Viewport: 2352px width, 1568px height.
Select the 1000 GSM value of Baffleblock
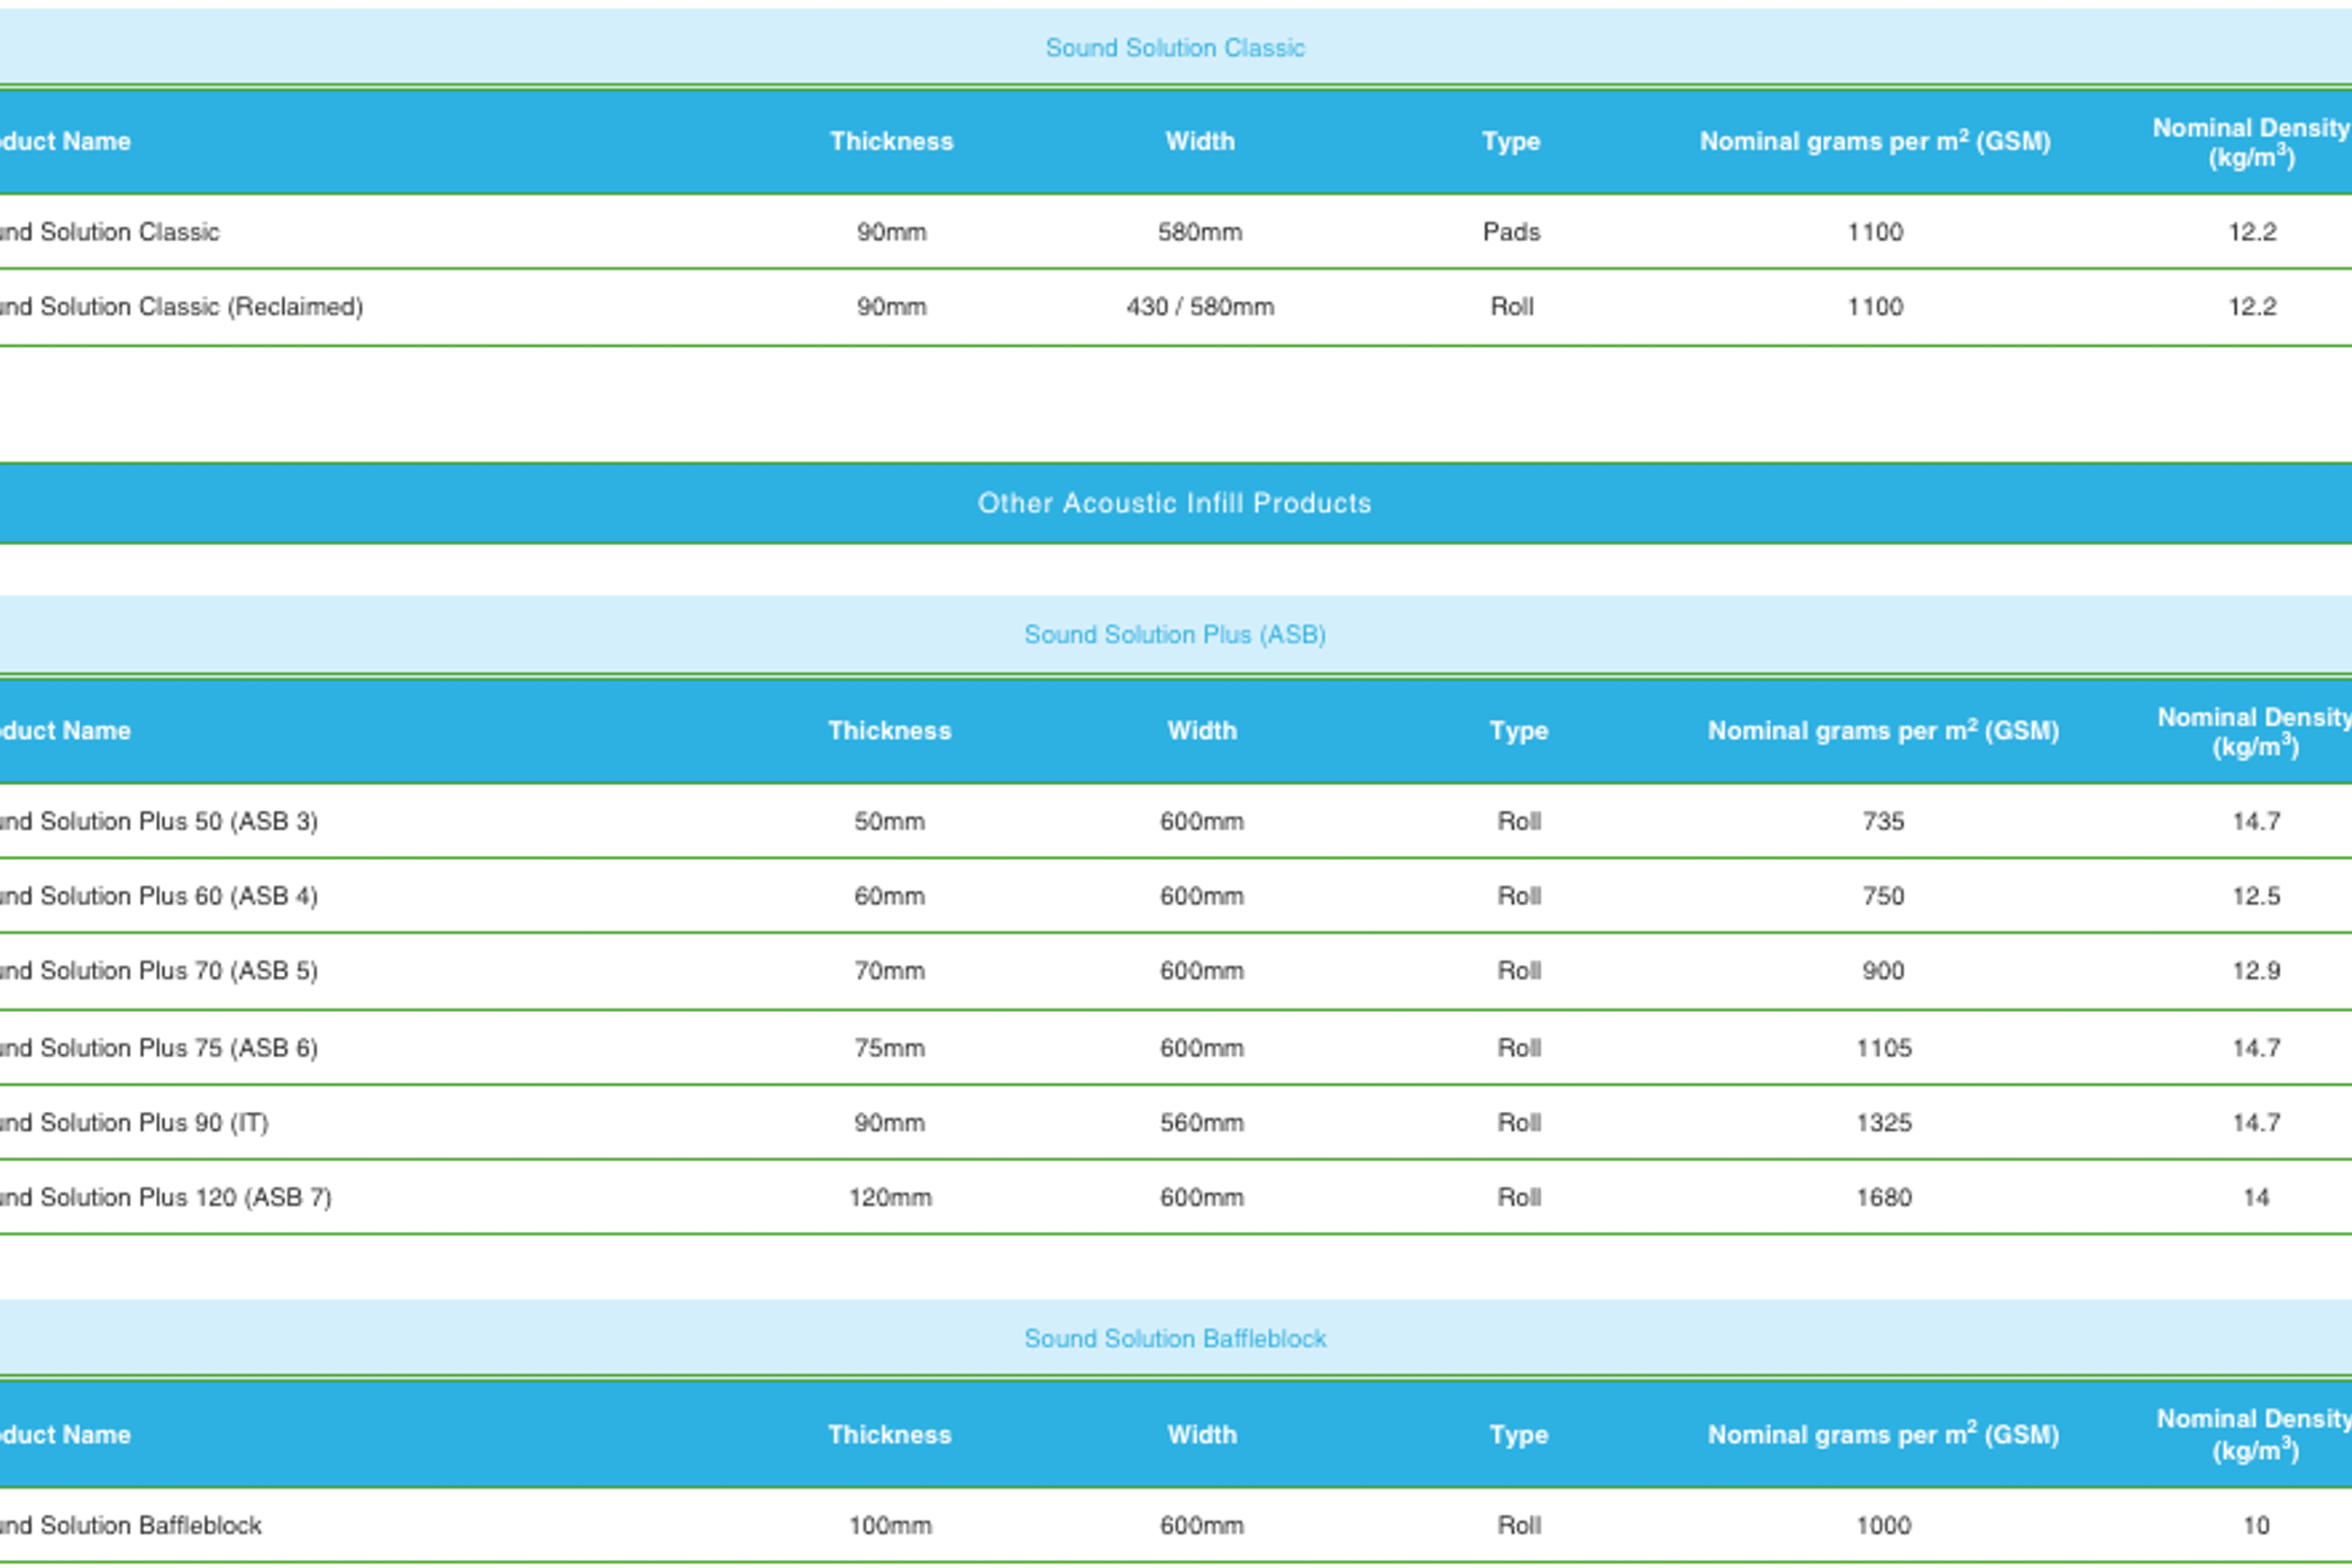point(1884,1526)
